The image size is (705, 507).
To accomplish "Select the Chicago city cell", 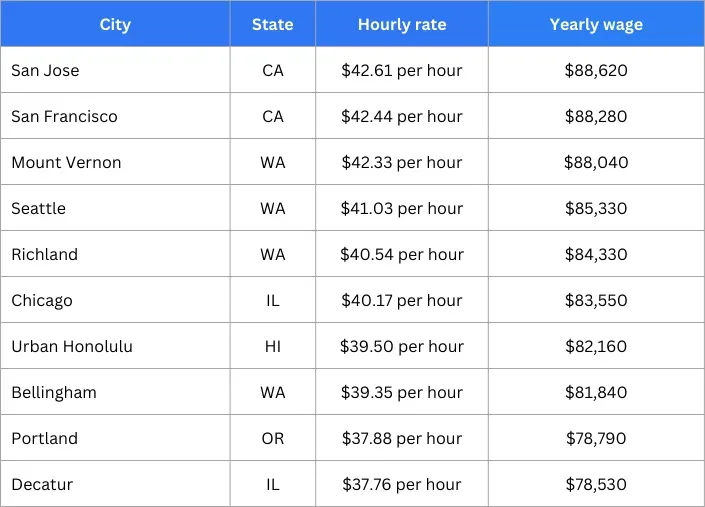I will [42, 301].
